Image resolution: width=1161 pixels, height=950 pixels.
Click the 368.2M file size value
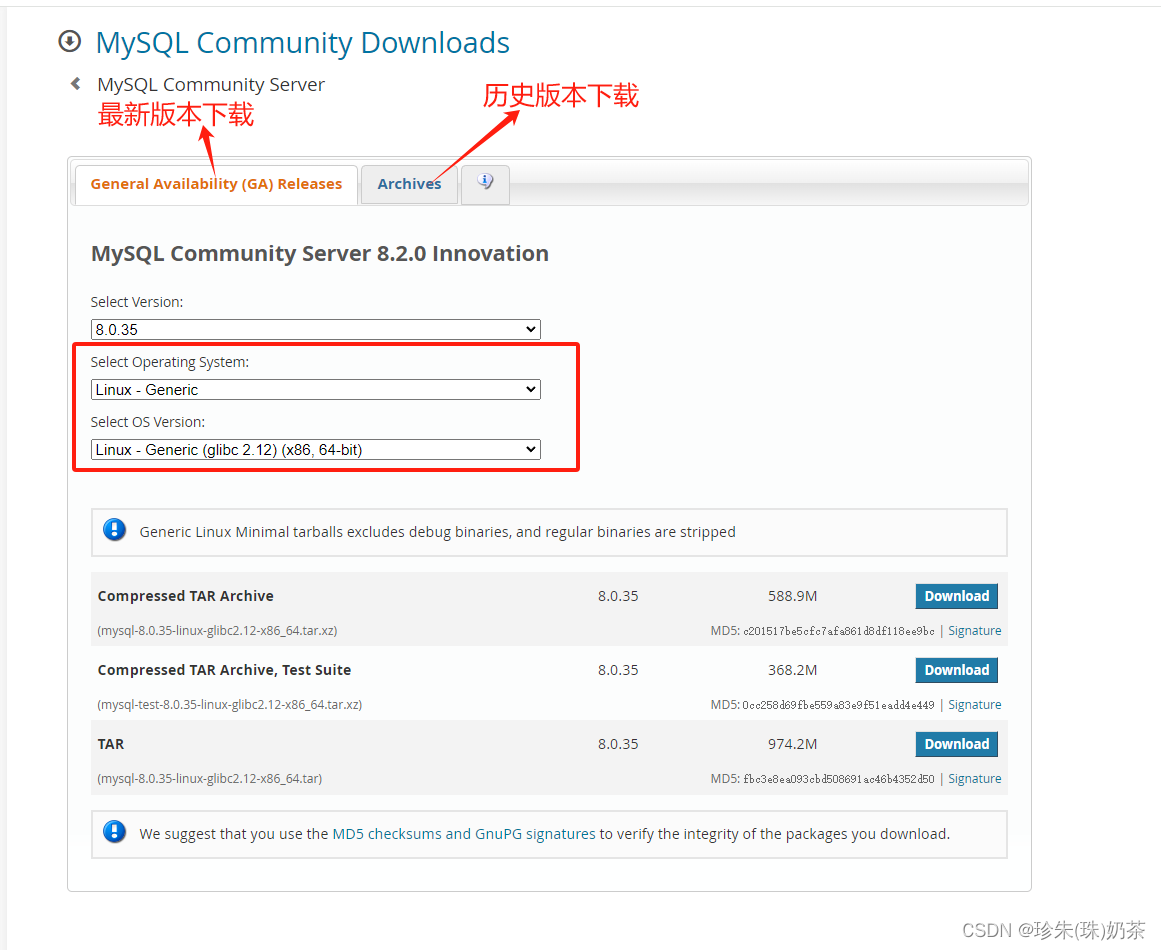pos(792,670)
